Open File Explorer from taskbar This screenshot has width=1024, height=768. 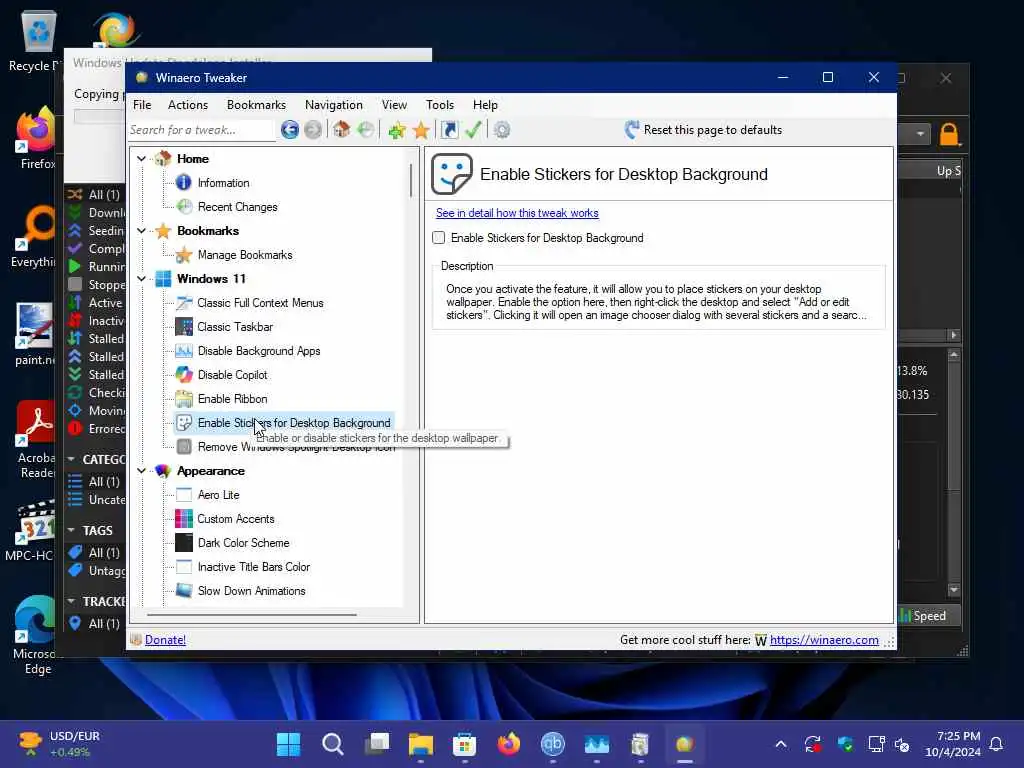(x=421, y=744)
